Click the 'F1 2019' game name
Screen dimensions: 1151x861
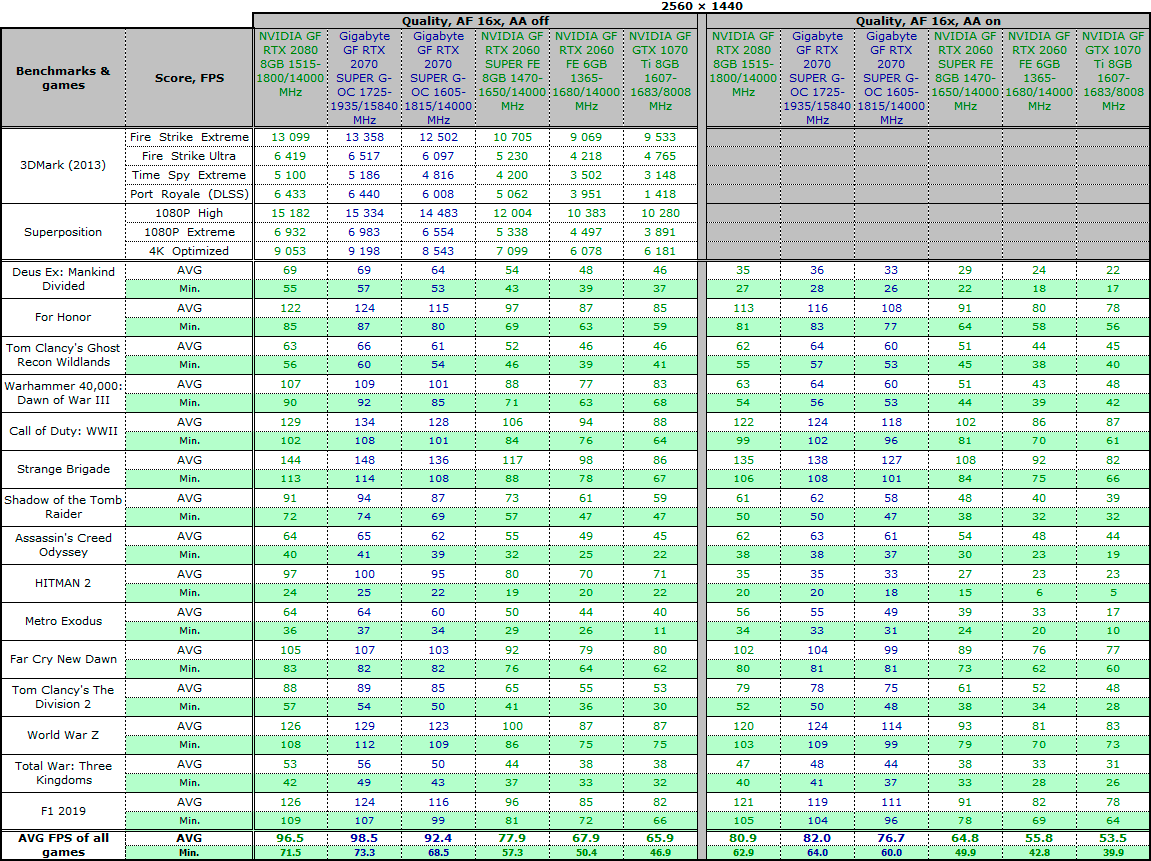coord(63,811)
